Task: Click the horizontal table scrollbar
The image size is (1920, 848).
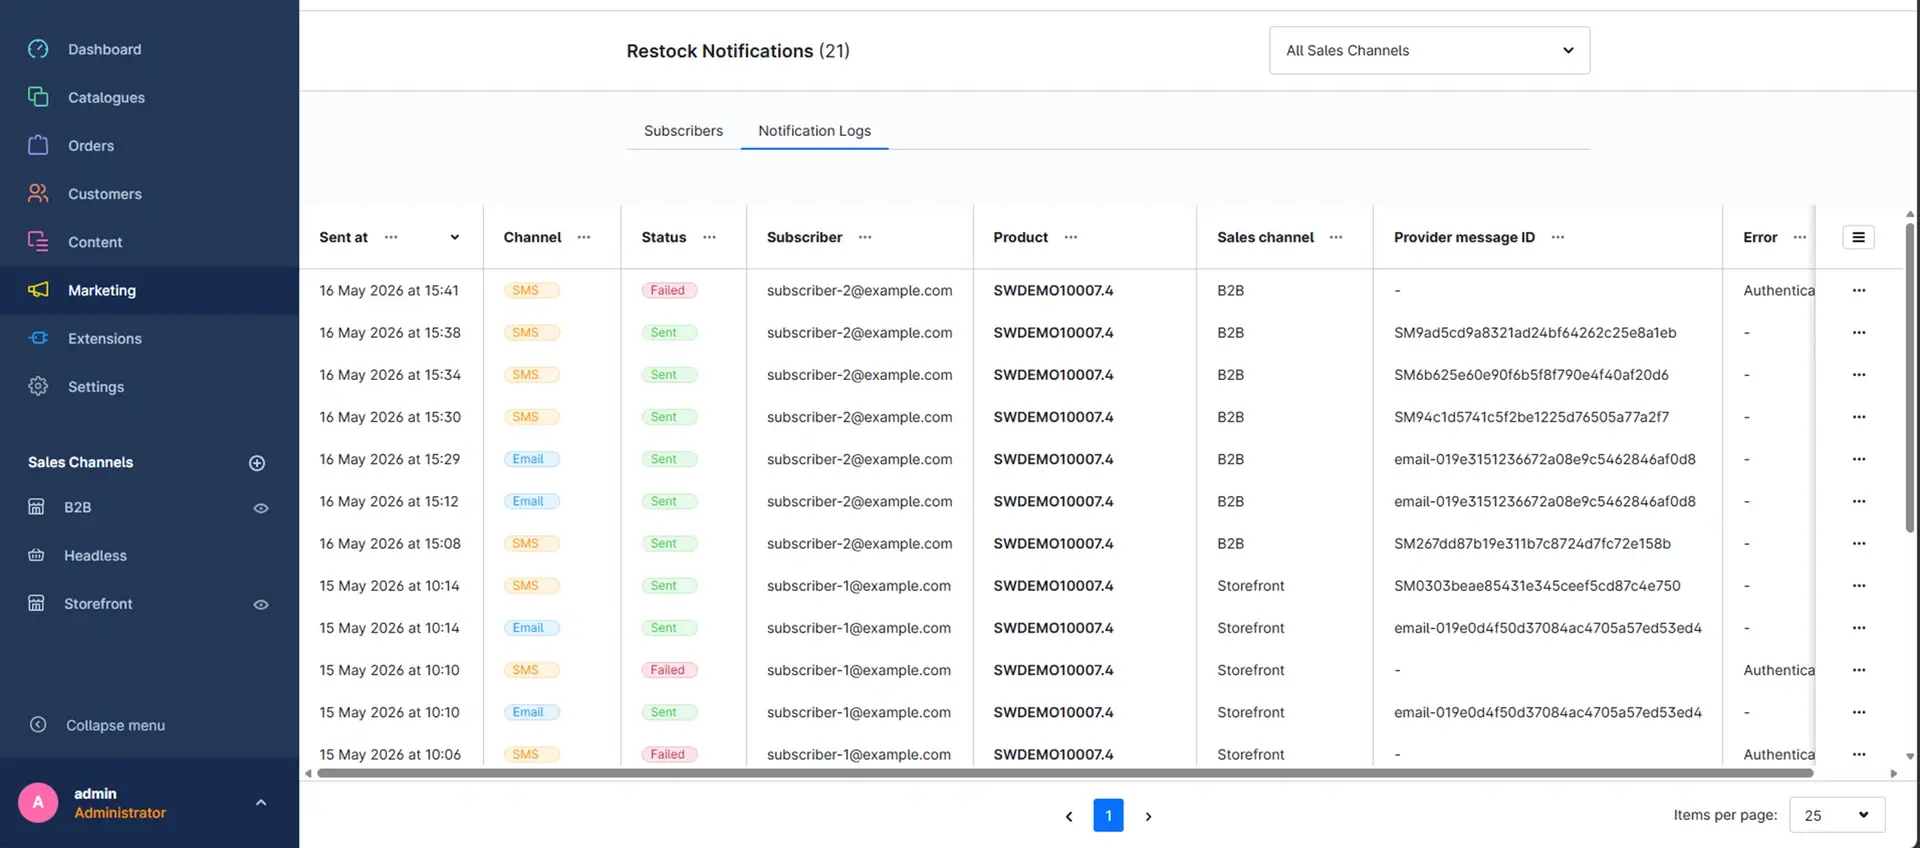Action: point(1065,773)
